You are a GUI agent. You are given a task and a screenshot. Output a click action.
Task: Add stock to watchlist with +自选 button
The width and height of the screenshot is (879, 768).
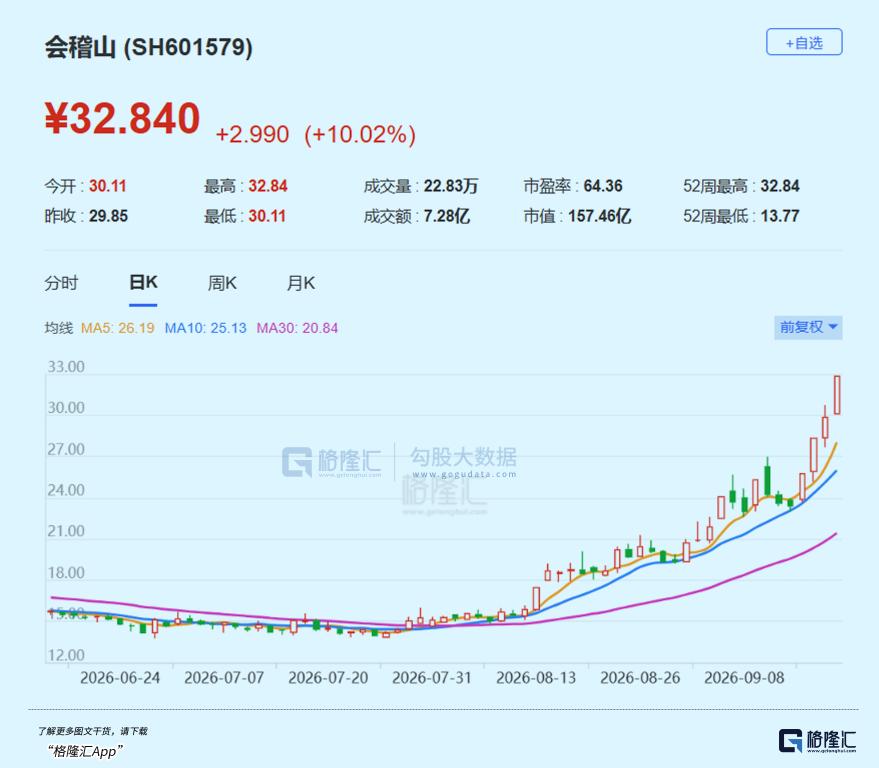pyautogui.click(x=804, y=42)
